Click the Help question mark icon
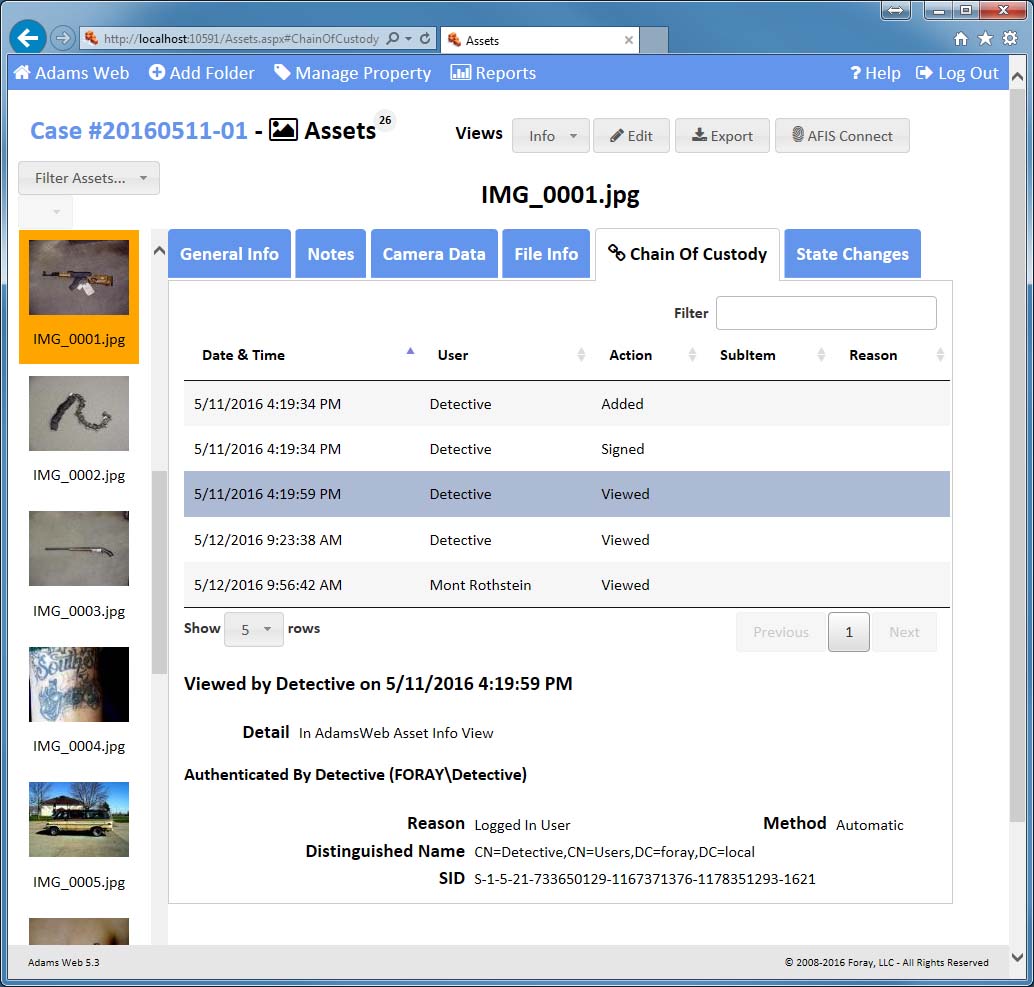Viewport: 1034px width, 987px height. point(856,73)
